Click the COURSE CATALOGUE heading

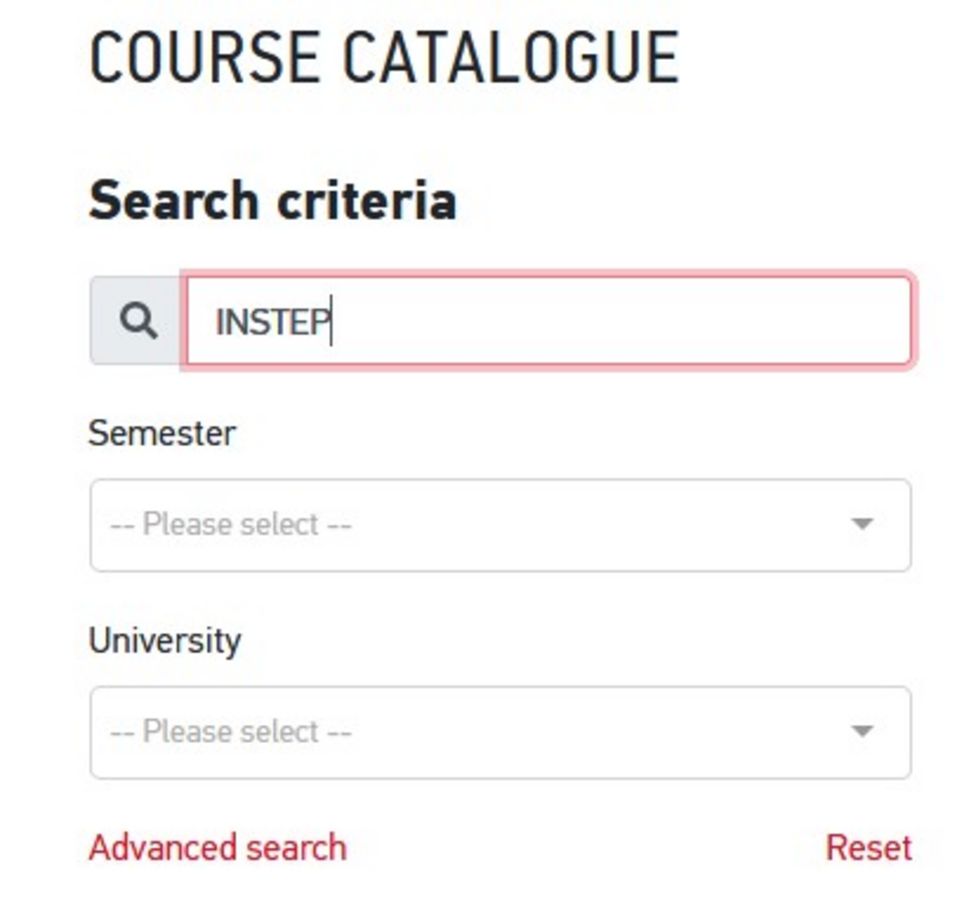[384, 58]
